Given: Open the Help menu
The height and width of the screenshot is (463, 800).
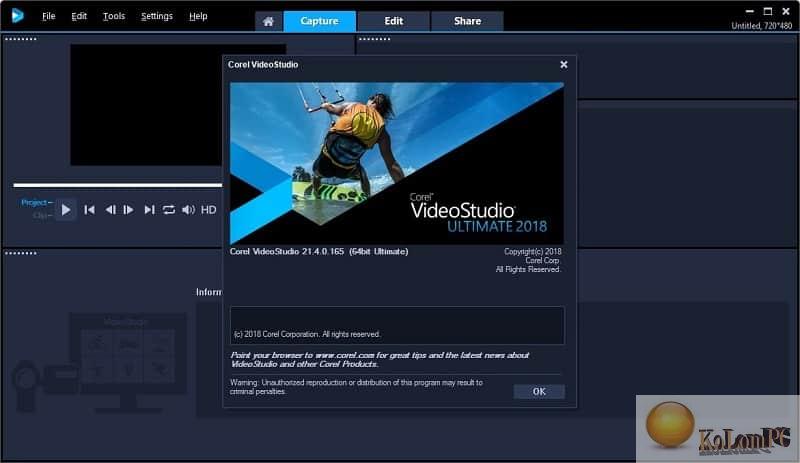Looking at the screenshot, I should tap(198, 16).
